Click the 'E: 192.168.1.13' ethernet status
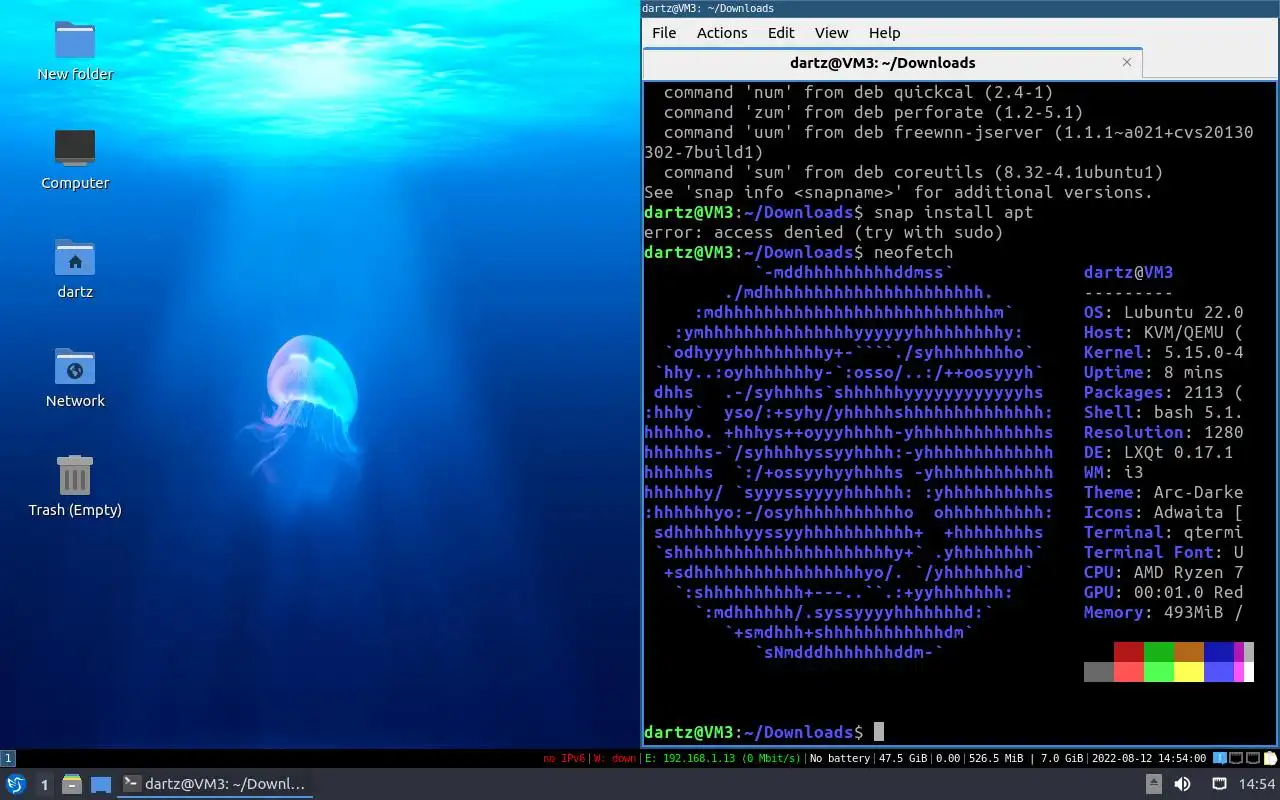This screenshot has width=1280, height=800. coord(723,758)
